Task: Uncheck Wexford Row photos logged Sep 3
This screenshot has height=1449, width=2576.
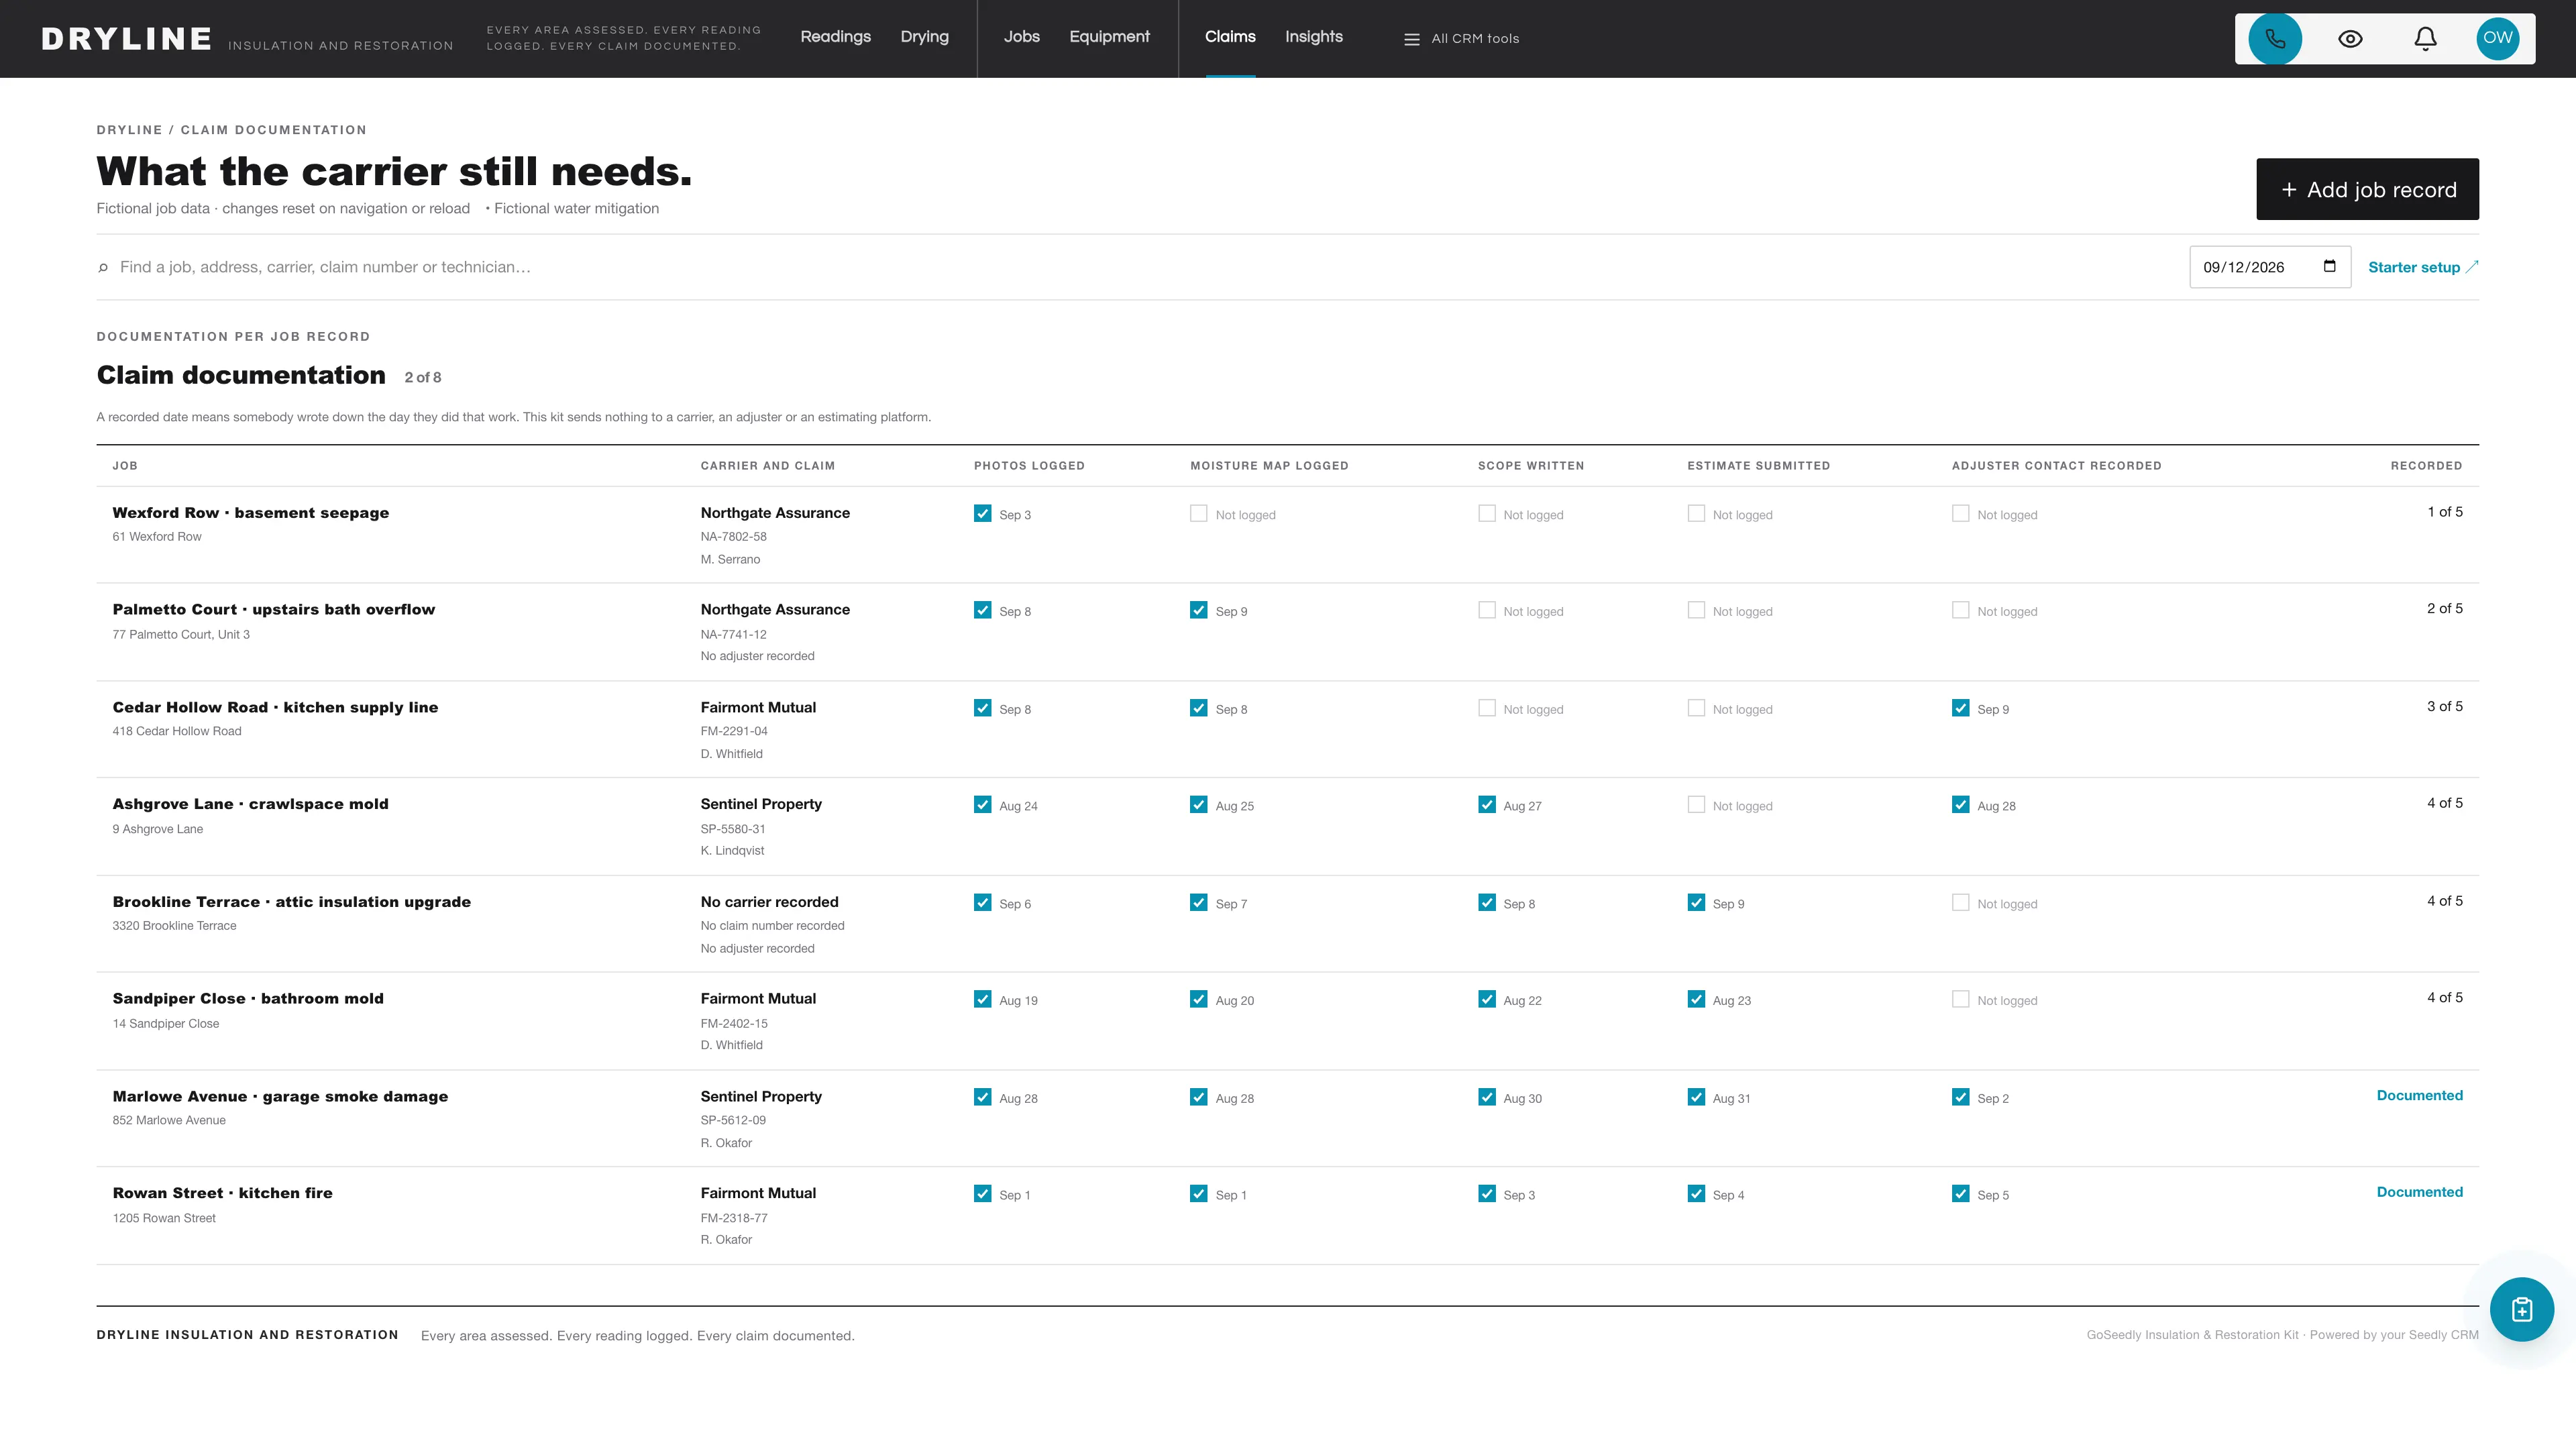Action: click(982, 513)
